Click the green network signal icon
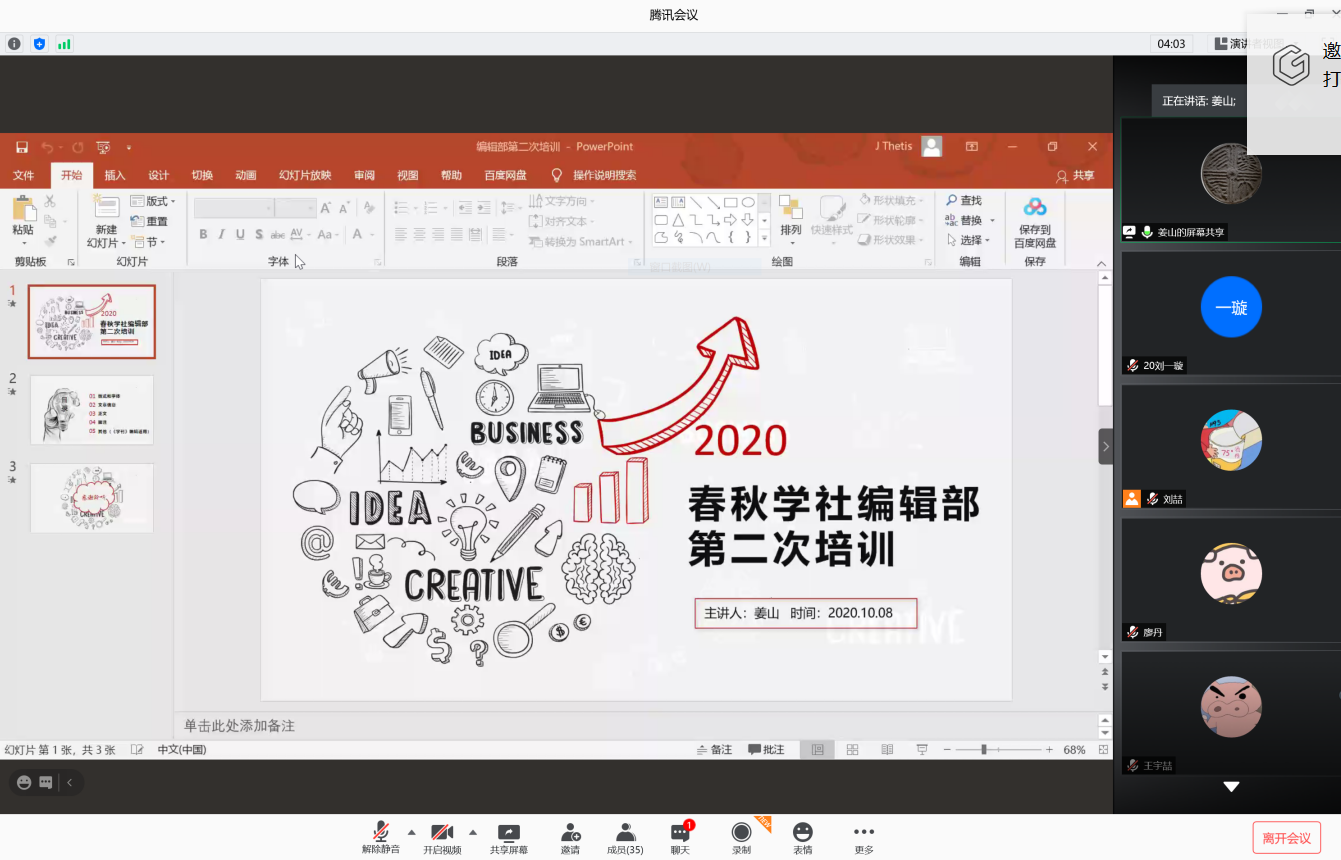Image resolution: width=1341 pixels, height=860 pixels. click(64, 44)
